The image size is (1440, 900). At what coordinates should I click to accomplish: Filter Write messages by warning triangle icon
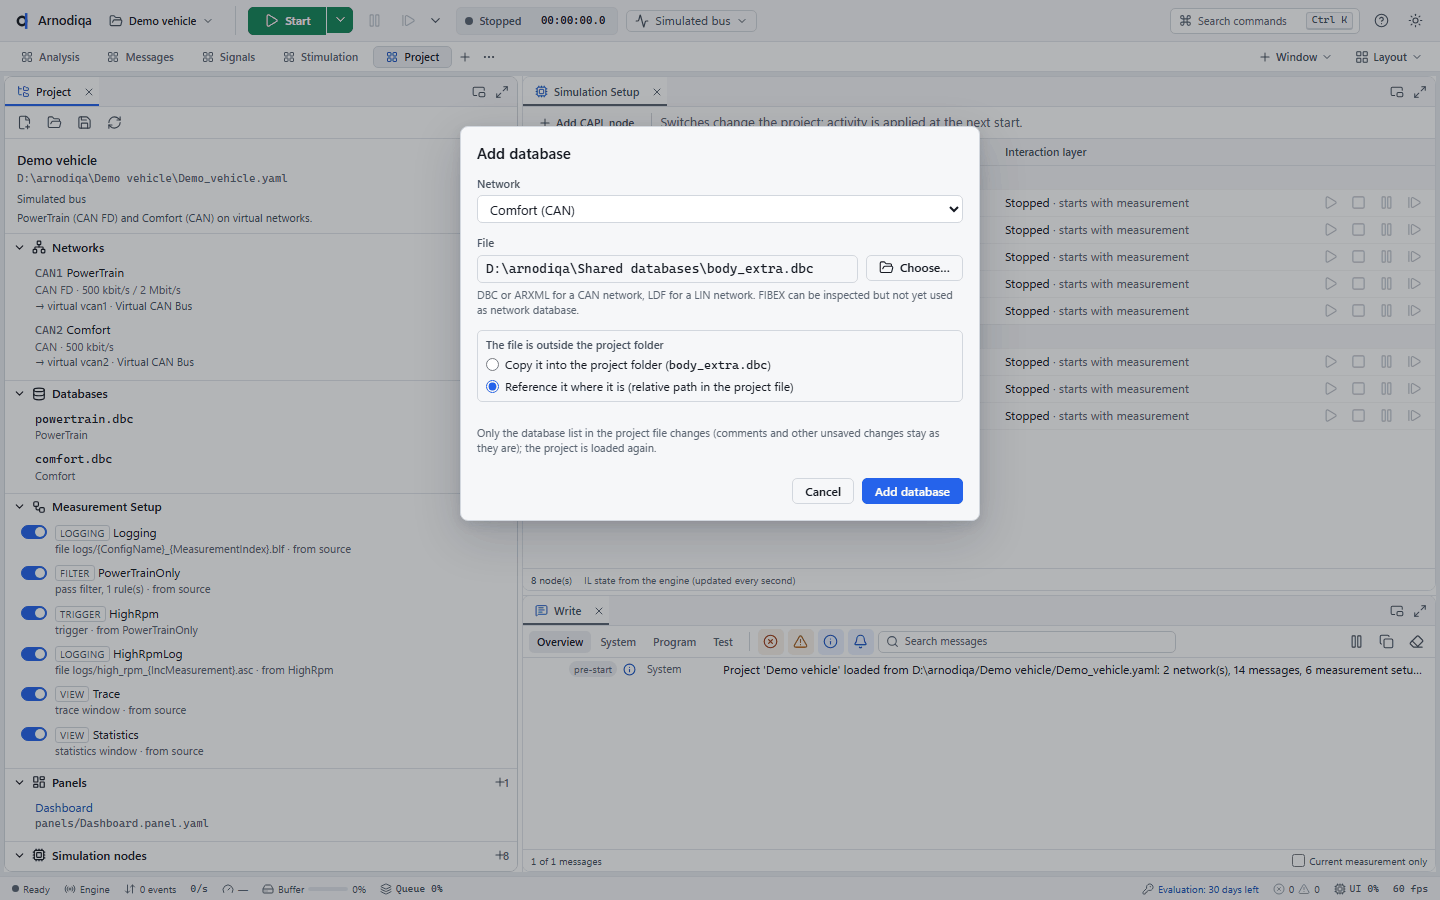coord(800,642)
